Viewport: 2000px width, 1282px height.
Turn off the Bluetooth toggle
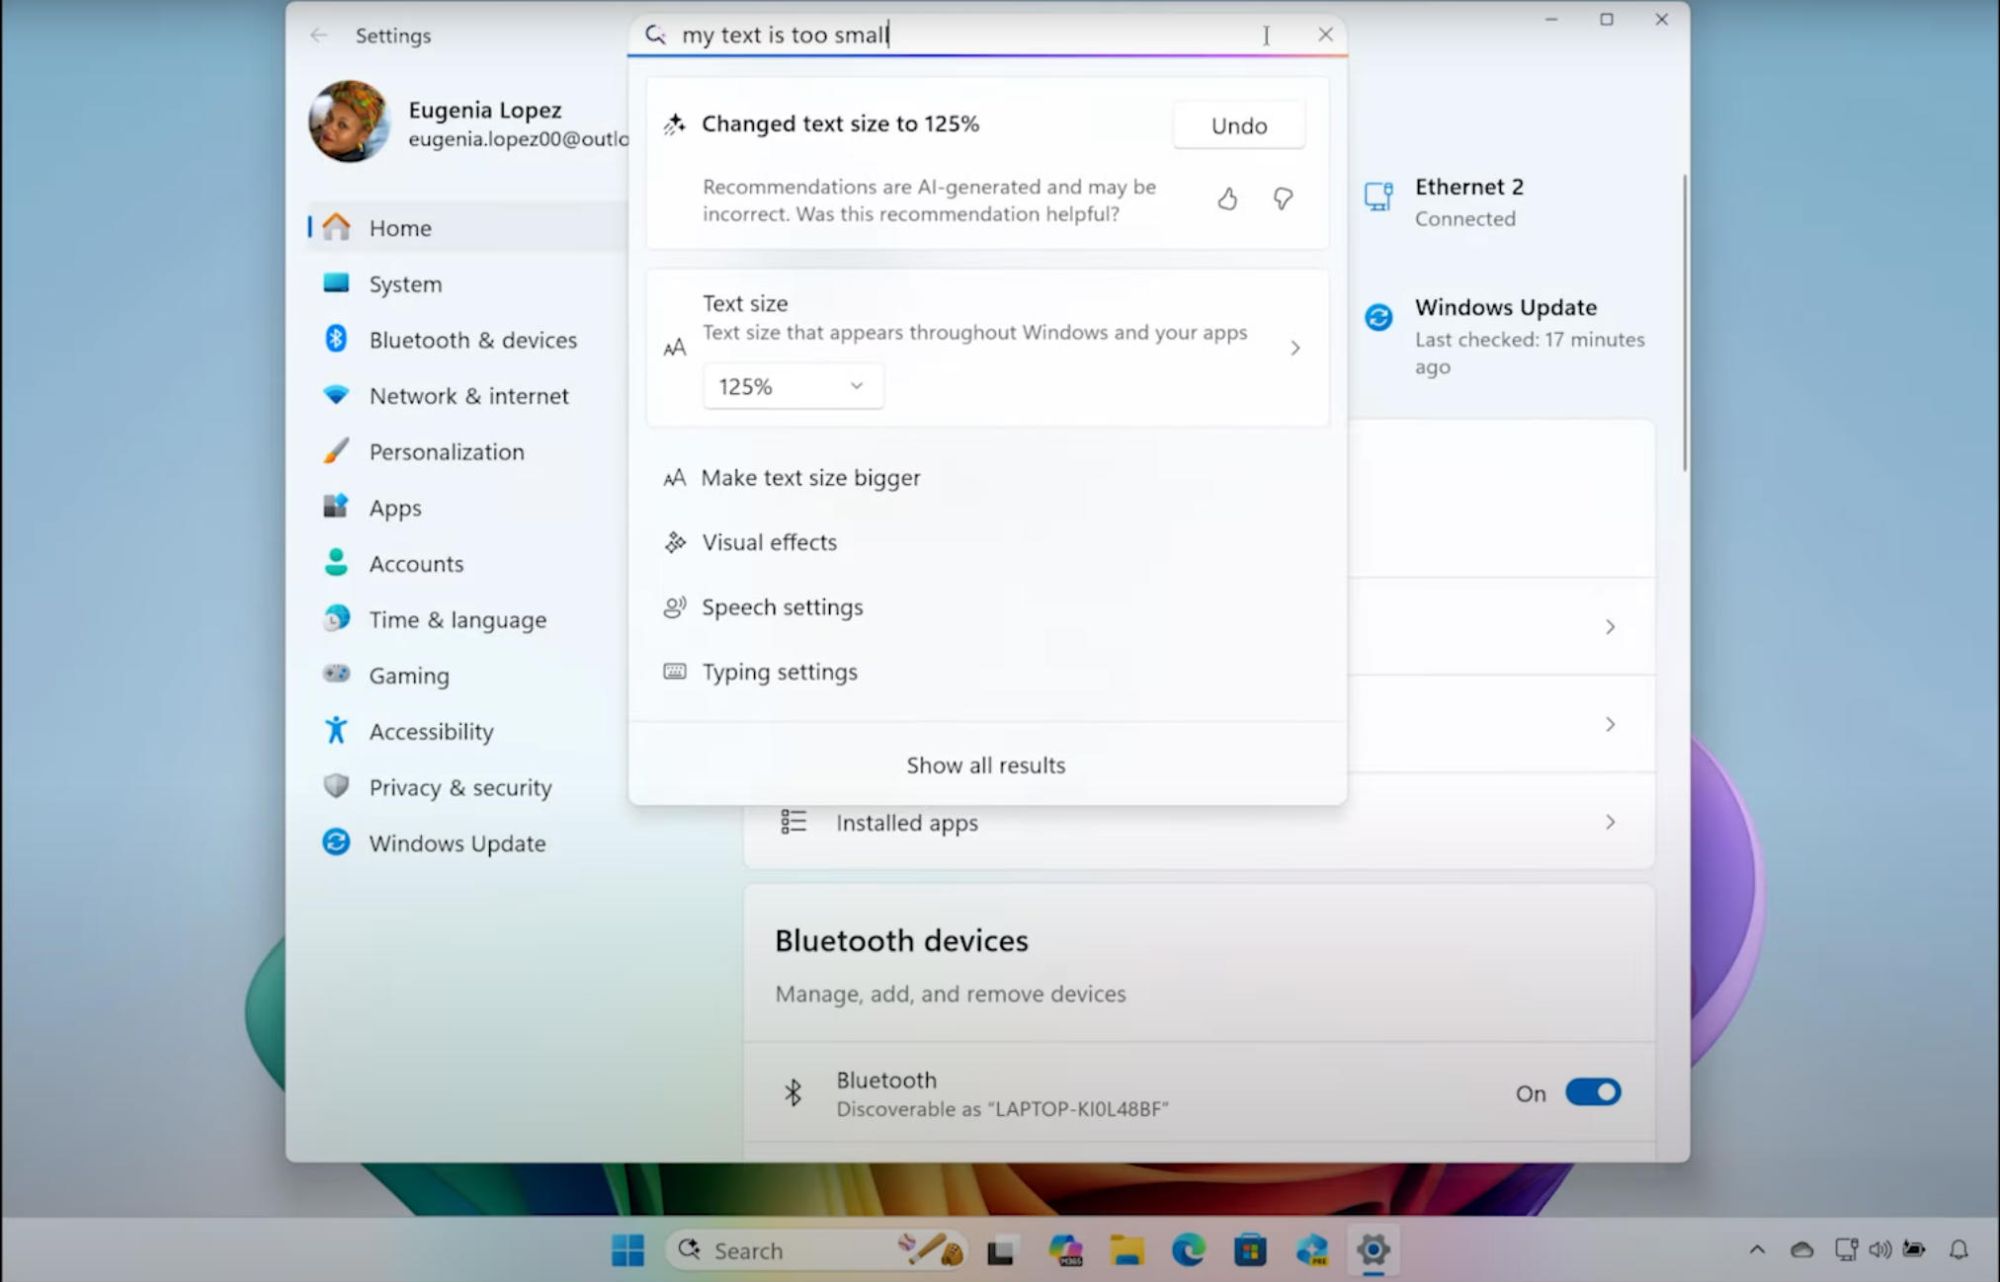pyautogui.click(x=1592, y=1092)
